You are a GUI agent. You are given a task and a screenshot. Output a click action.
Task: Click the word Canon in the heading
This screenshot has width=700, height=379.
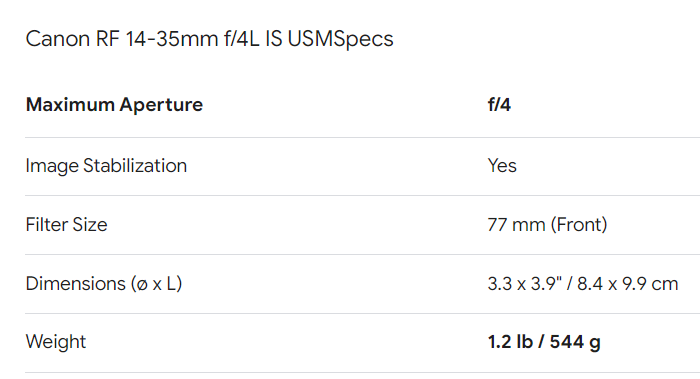(x=58, y=38)
